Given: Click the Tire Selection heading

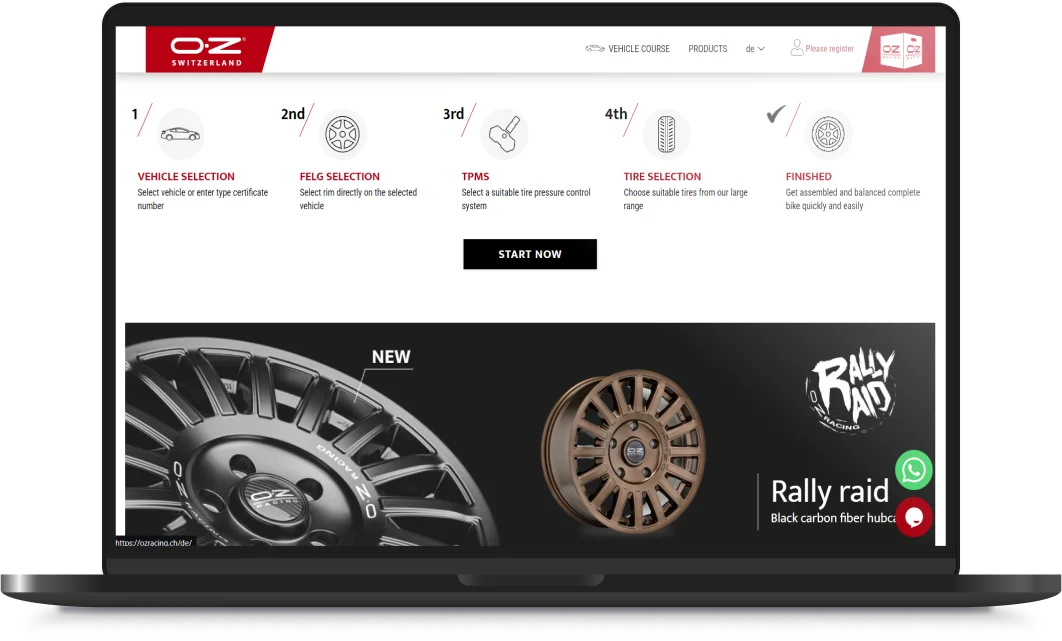Looking at the screenshot, I should point(662,176).
